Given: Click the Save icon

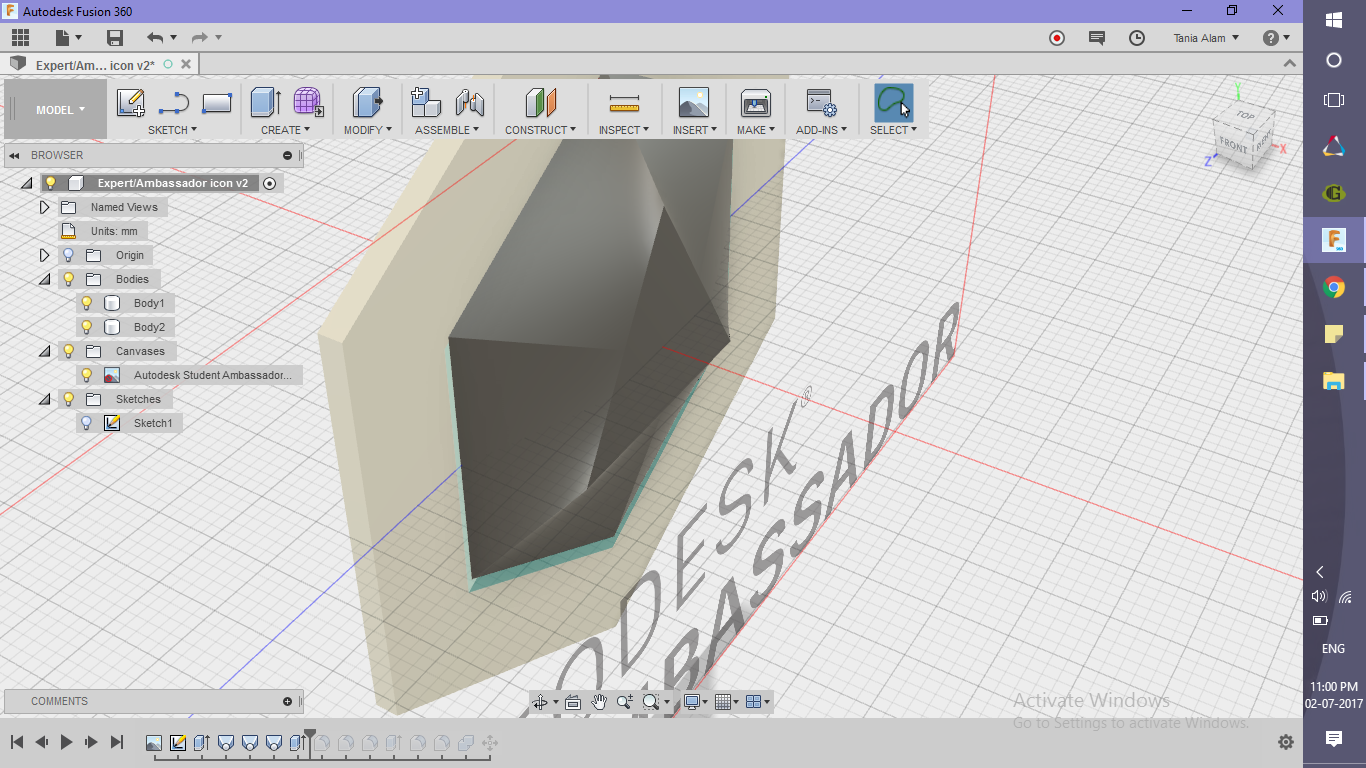Looking at the screenshot, I should 115,38.
